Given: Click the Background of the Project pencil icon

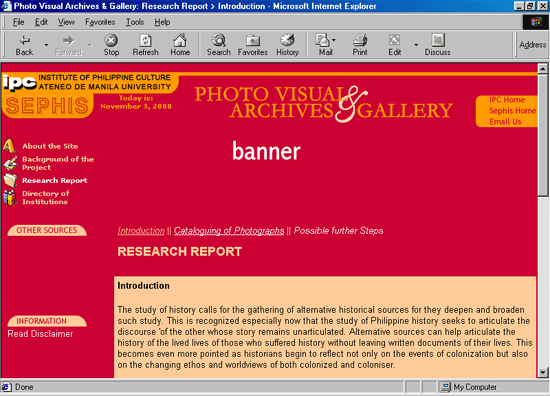Looking at the screenshot, I should pos(10,163).
